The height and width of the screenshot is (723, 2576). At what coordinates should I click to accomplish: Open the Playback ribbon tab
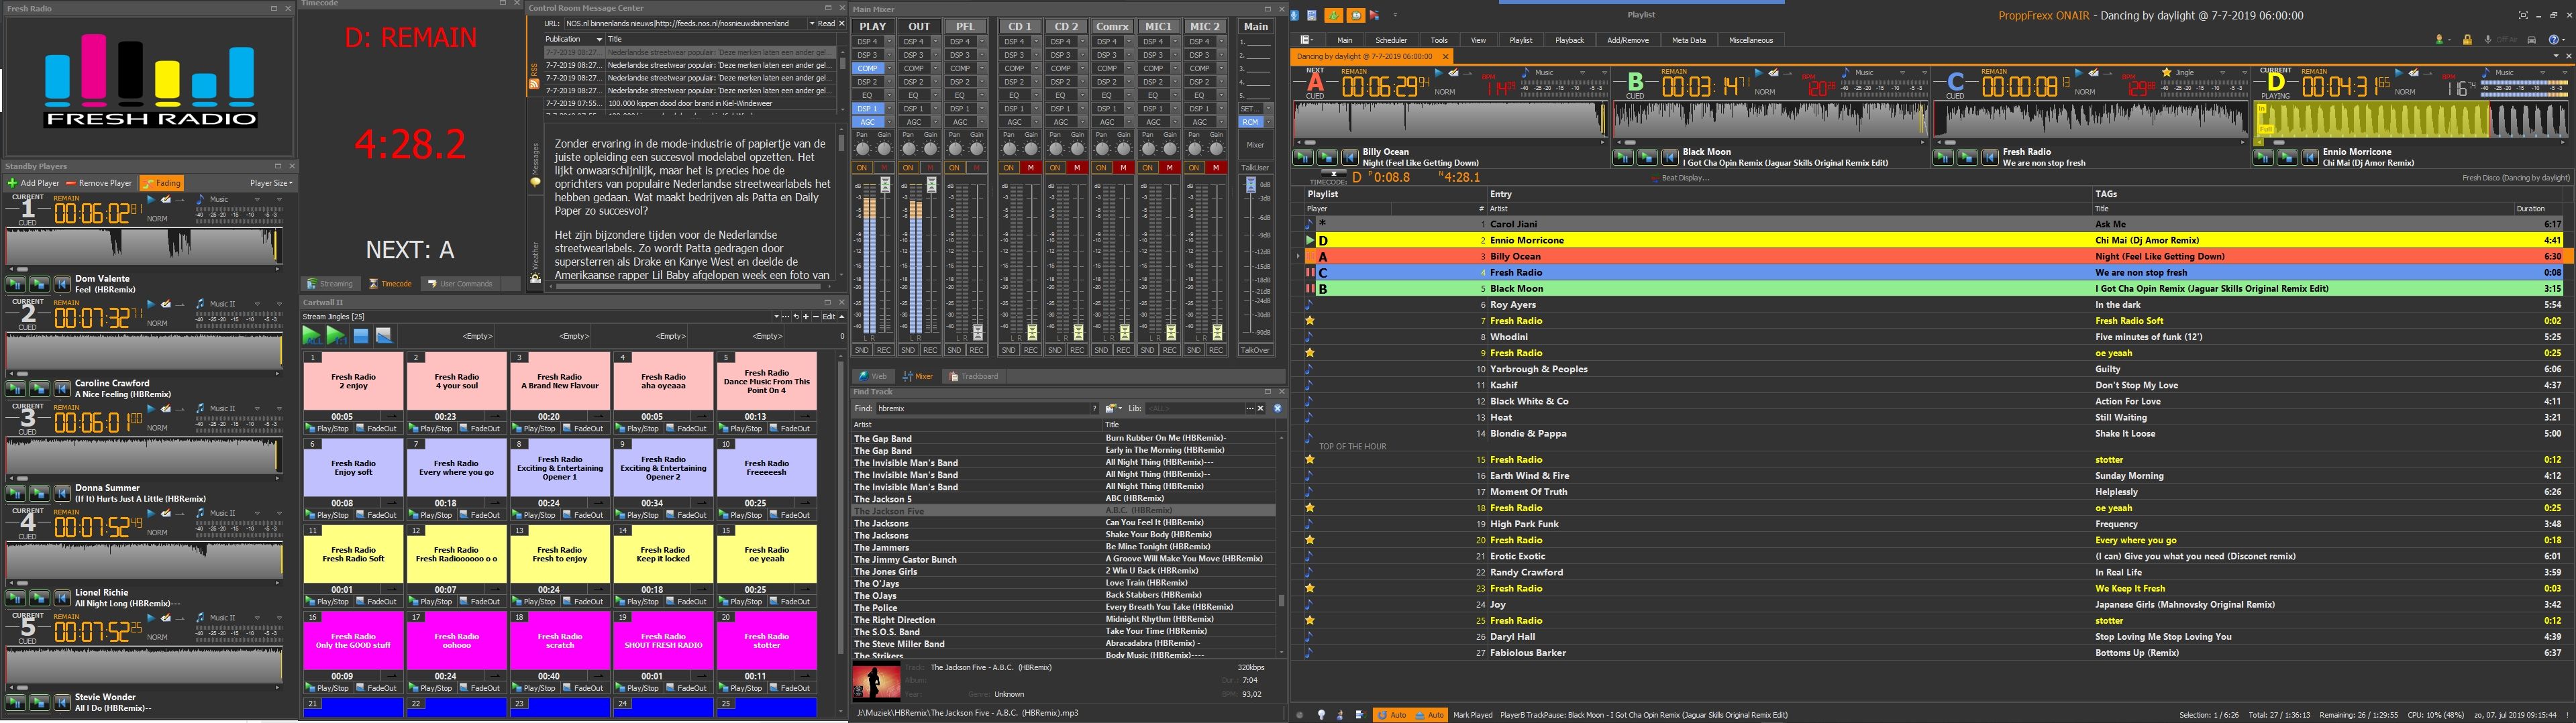point(1569,40)
